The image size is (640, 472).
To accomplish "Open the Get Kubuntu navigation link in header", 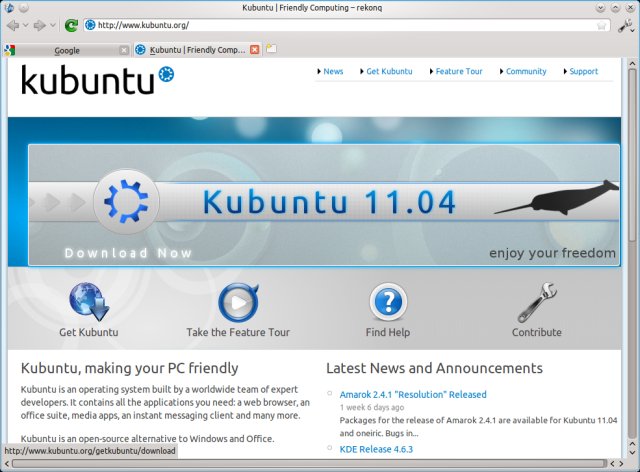I will point(389,71).
